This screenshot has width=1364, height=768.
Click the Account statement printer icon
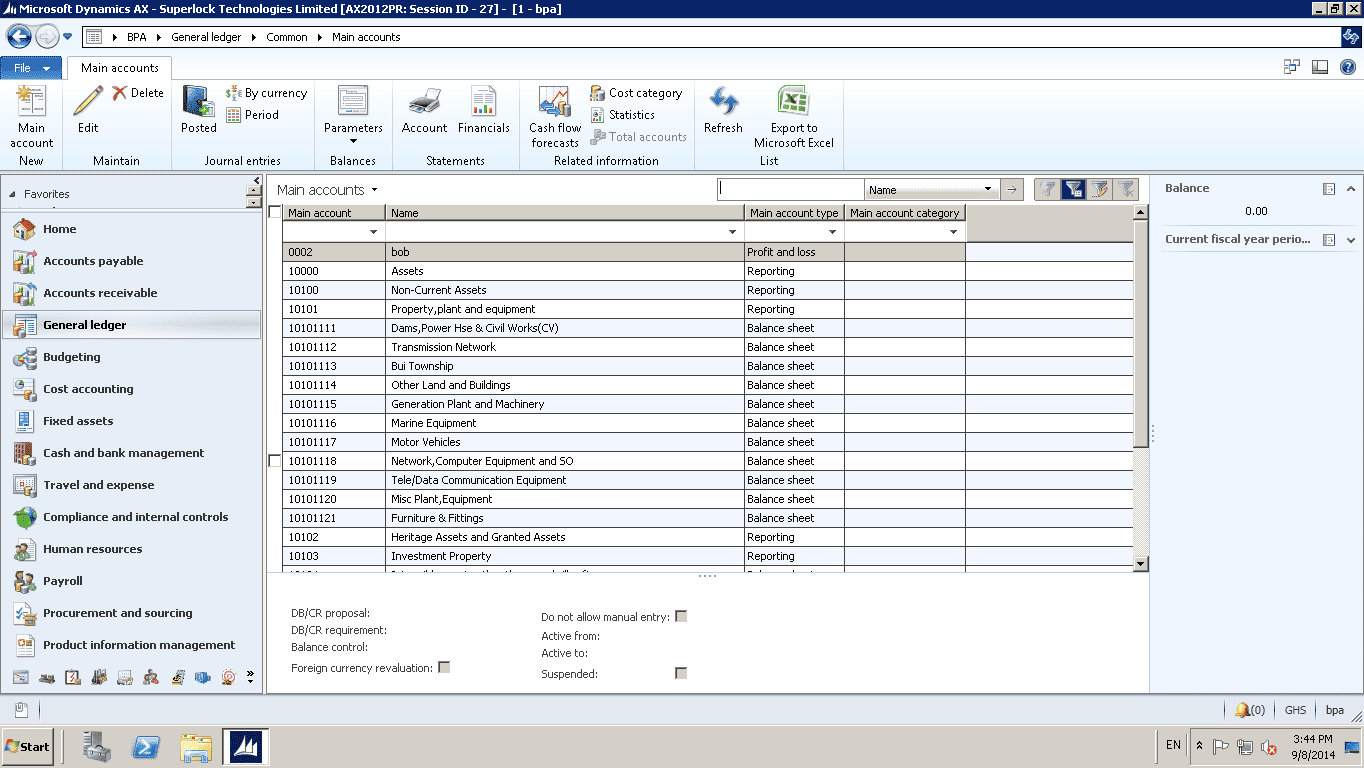[424, 102]
